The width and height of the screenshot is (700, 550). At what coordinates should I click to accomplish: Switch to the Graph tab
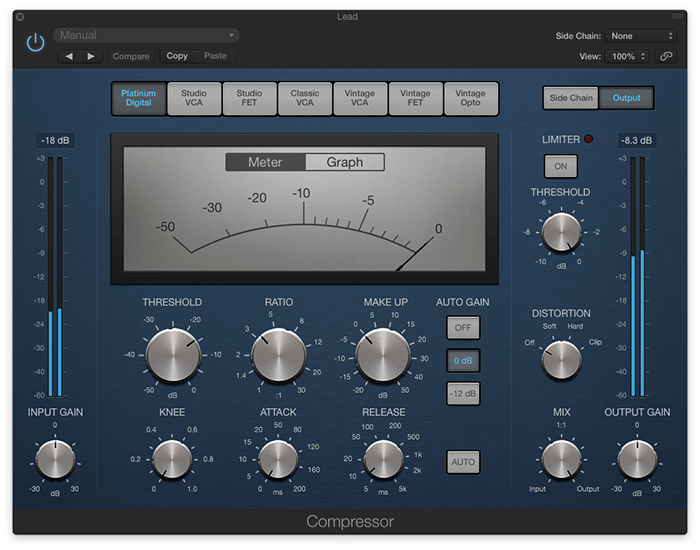pos(344,162)
